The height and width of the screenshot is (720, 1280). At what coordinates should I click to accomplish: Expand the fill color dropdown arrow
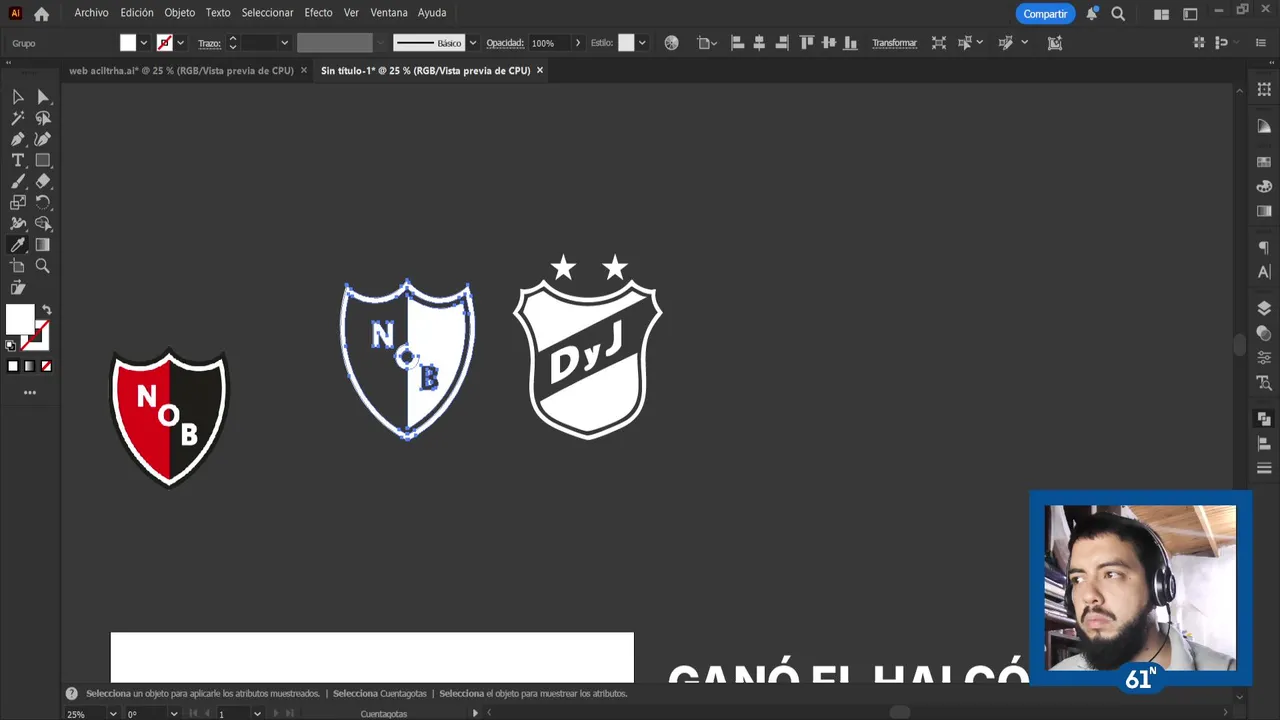pyautogui.click(x=144, y=43)
